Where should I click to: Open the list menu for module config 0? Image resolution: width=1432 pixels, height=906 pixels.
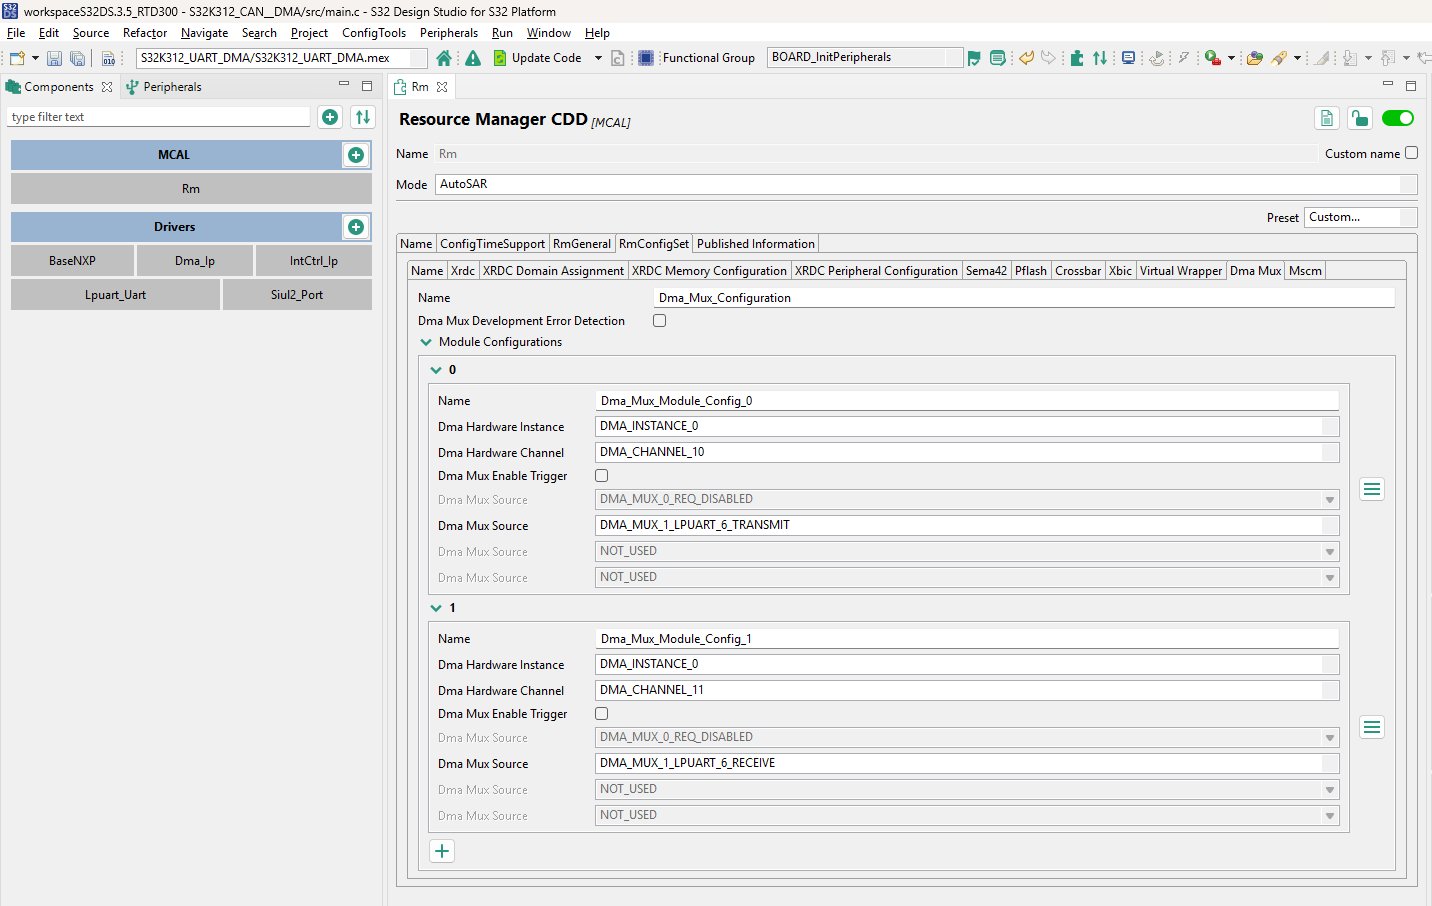(1372, 489)
